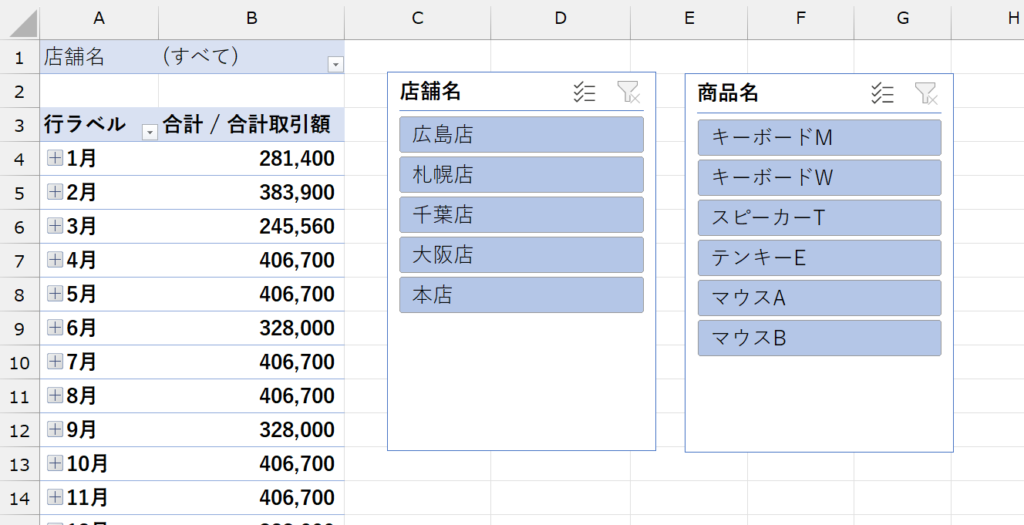Toggle multi-select in 店舗名 slicer

[x=584, y=93]
